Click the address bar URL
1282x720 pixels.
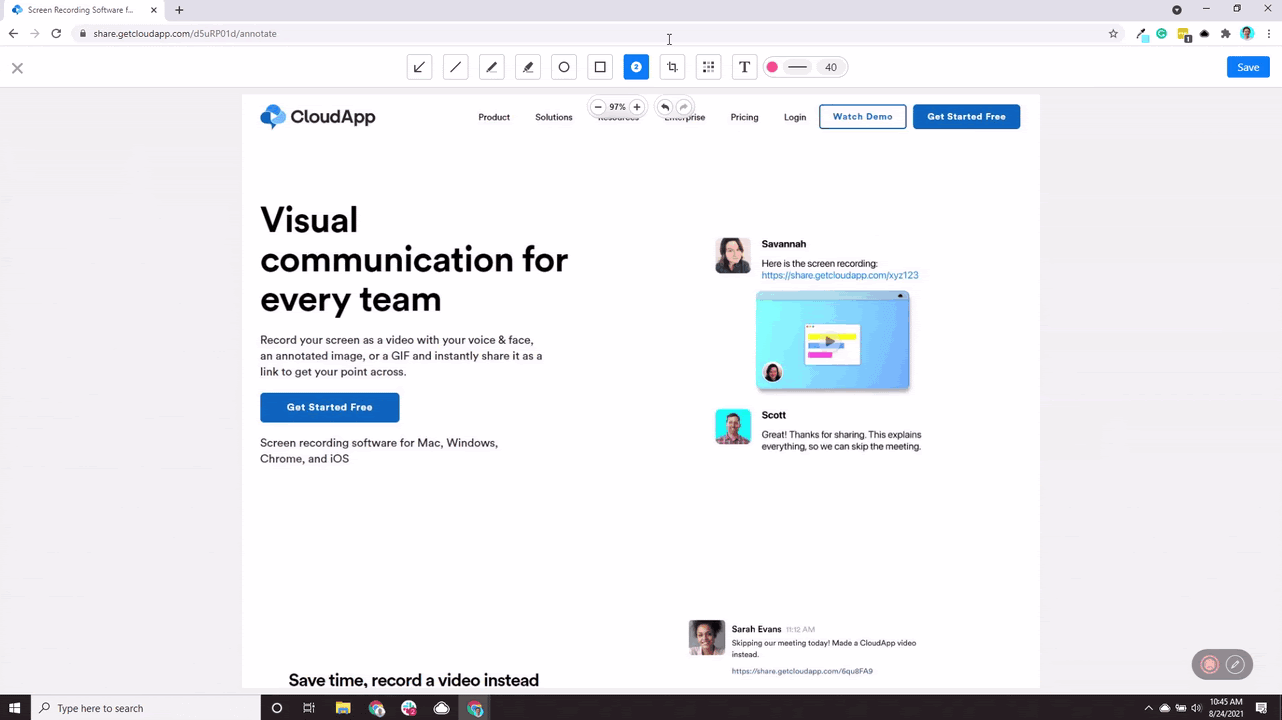click(185, 33)
